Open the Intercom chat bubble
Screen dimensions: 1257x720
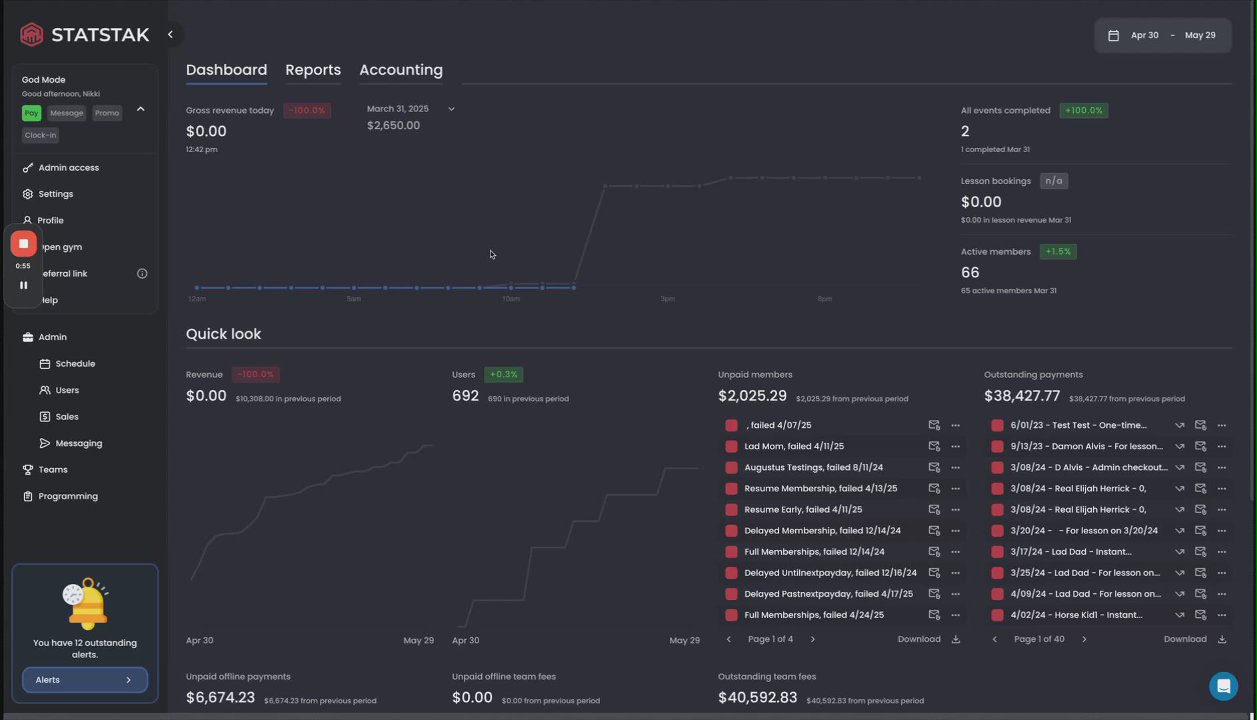[1223, 686]
